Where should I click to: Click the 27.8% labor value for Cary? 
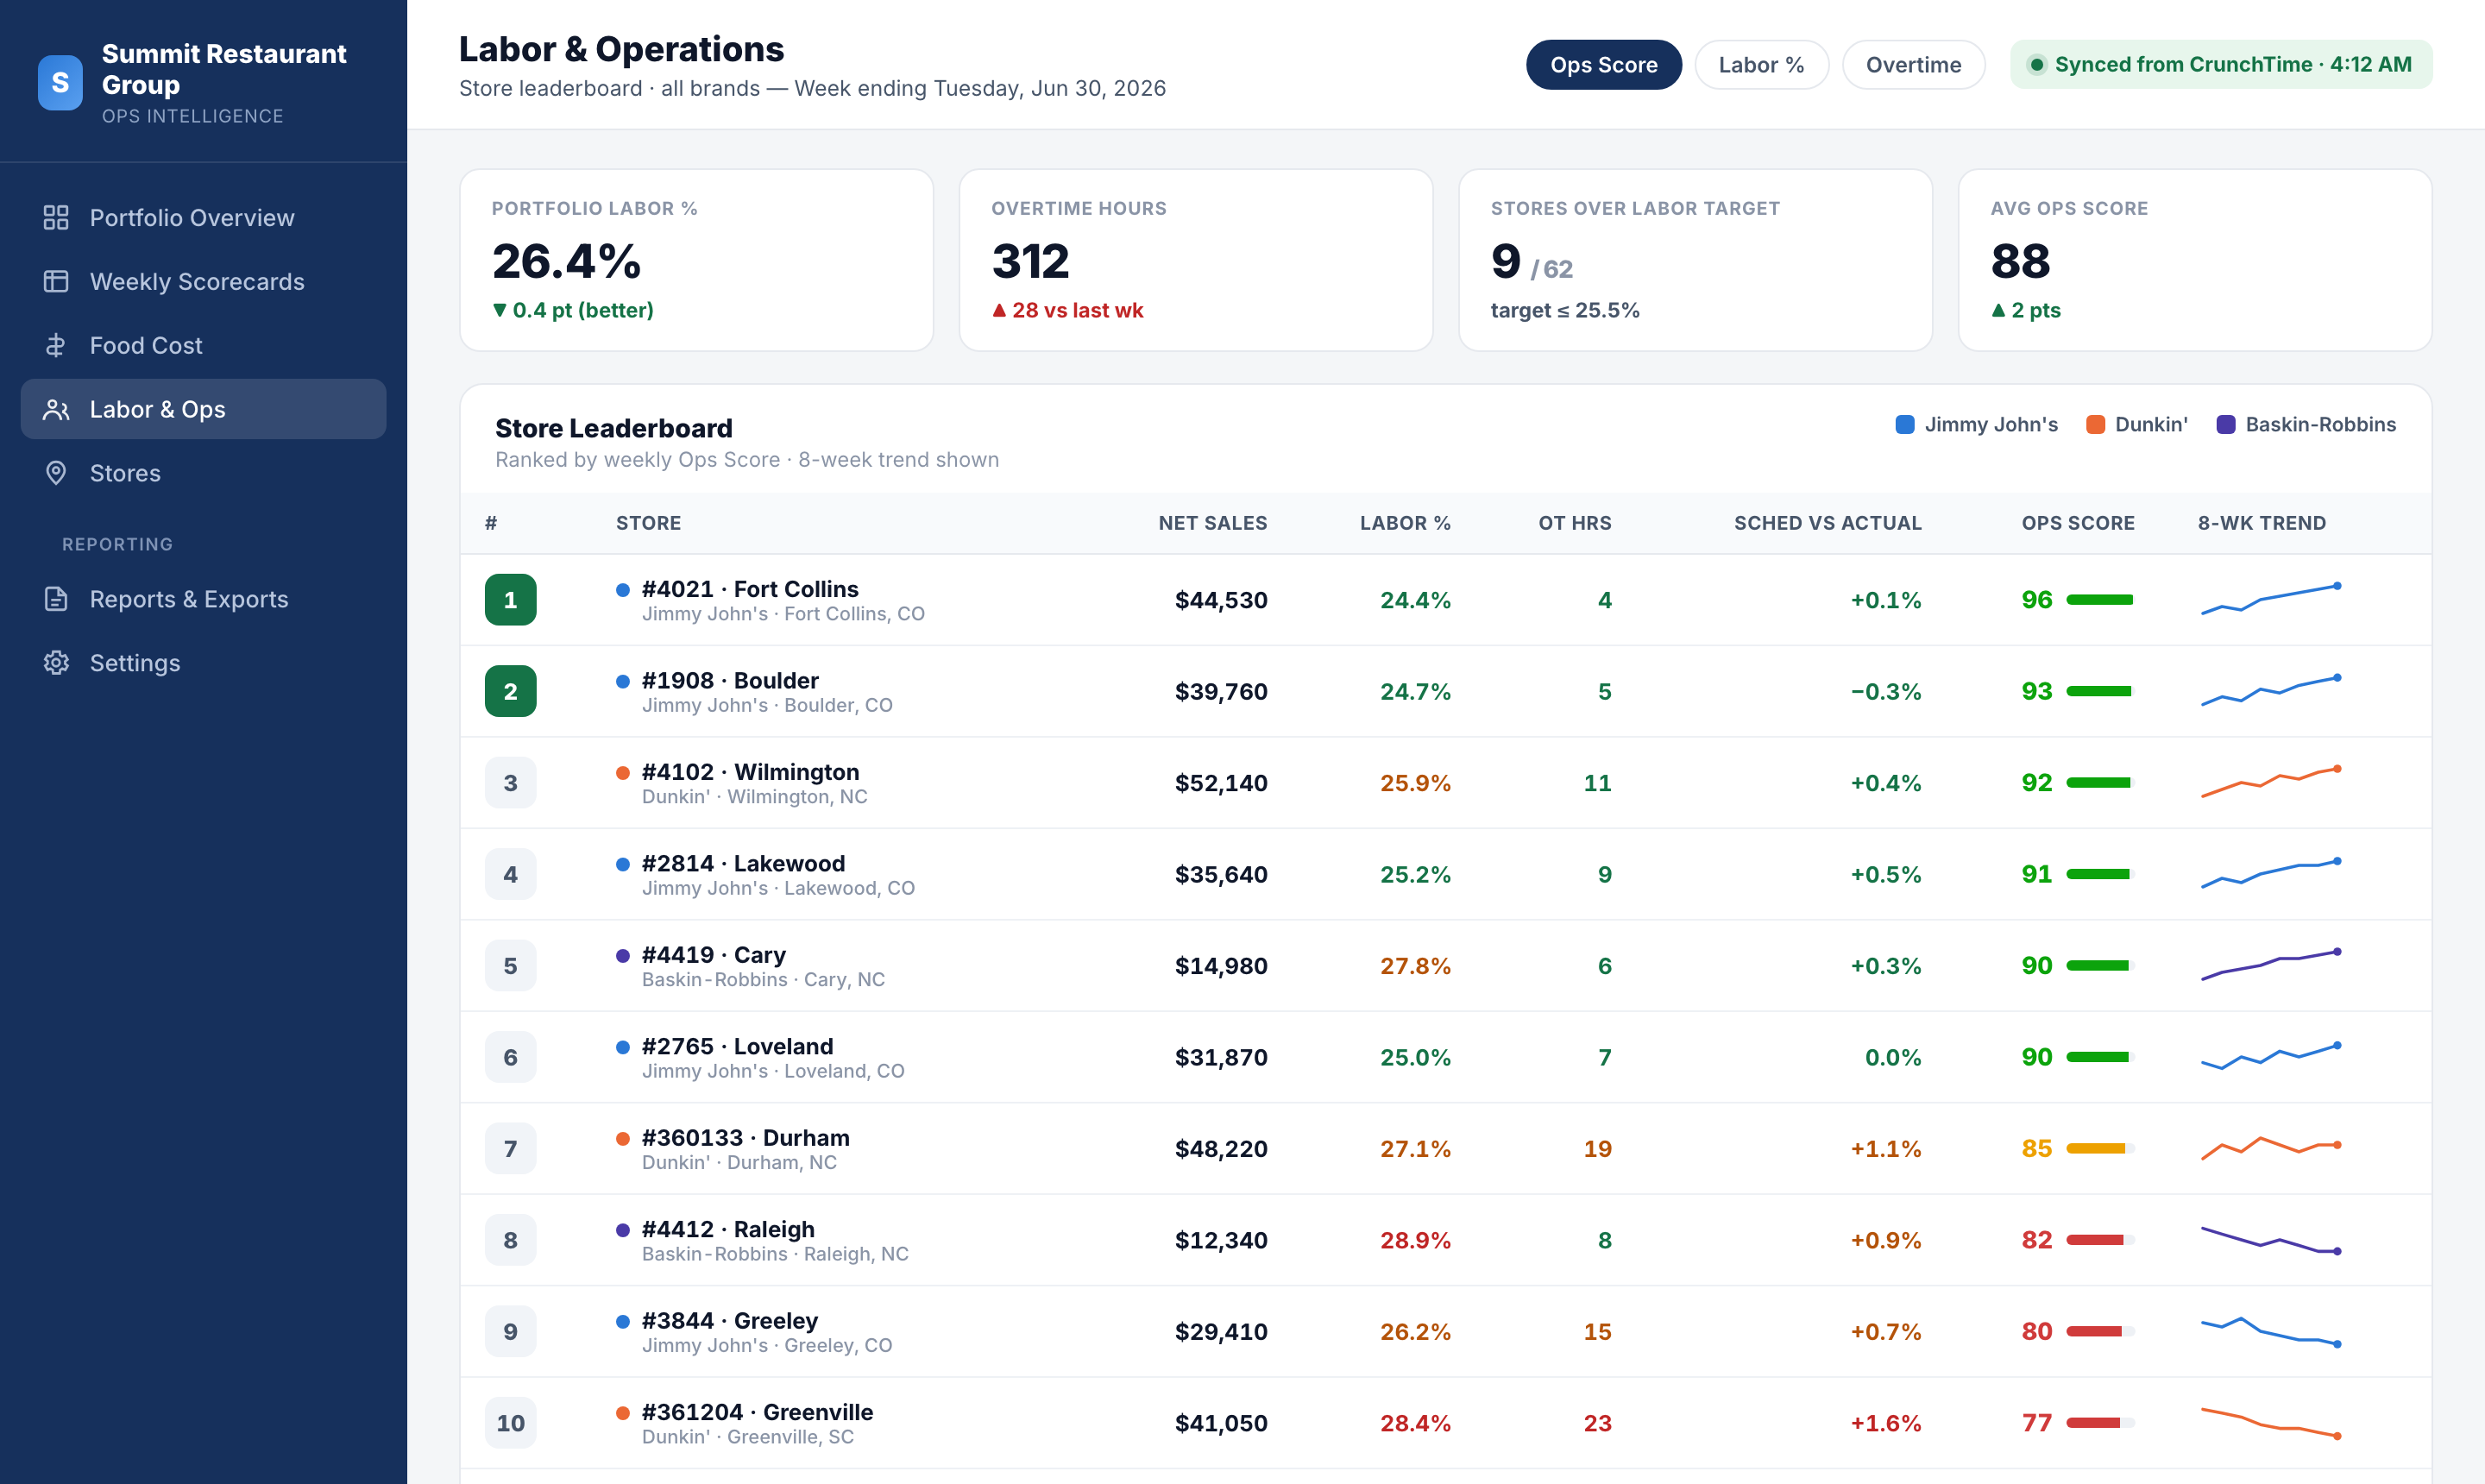pos(1415,967)
